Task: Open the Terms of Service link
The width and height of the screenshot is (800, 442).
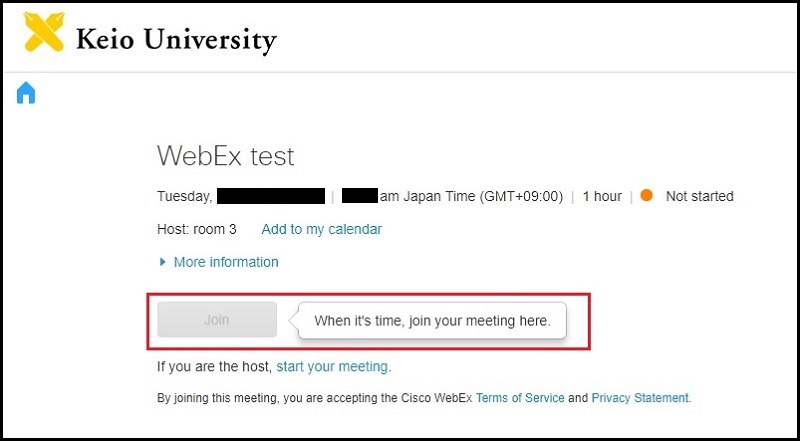Action: [520, 398]
